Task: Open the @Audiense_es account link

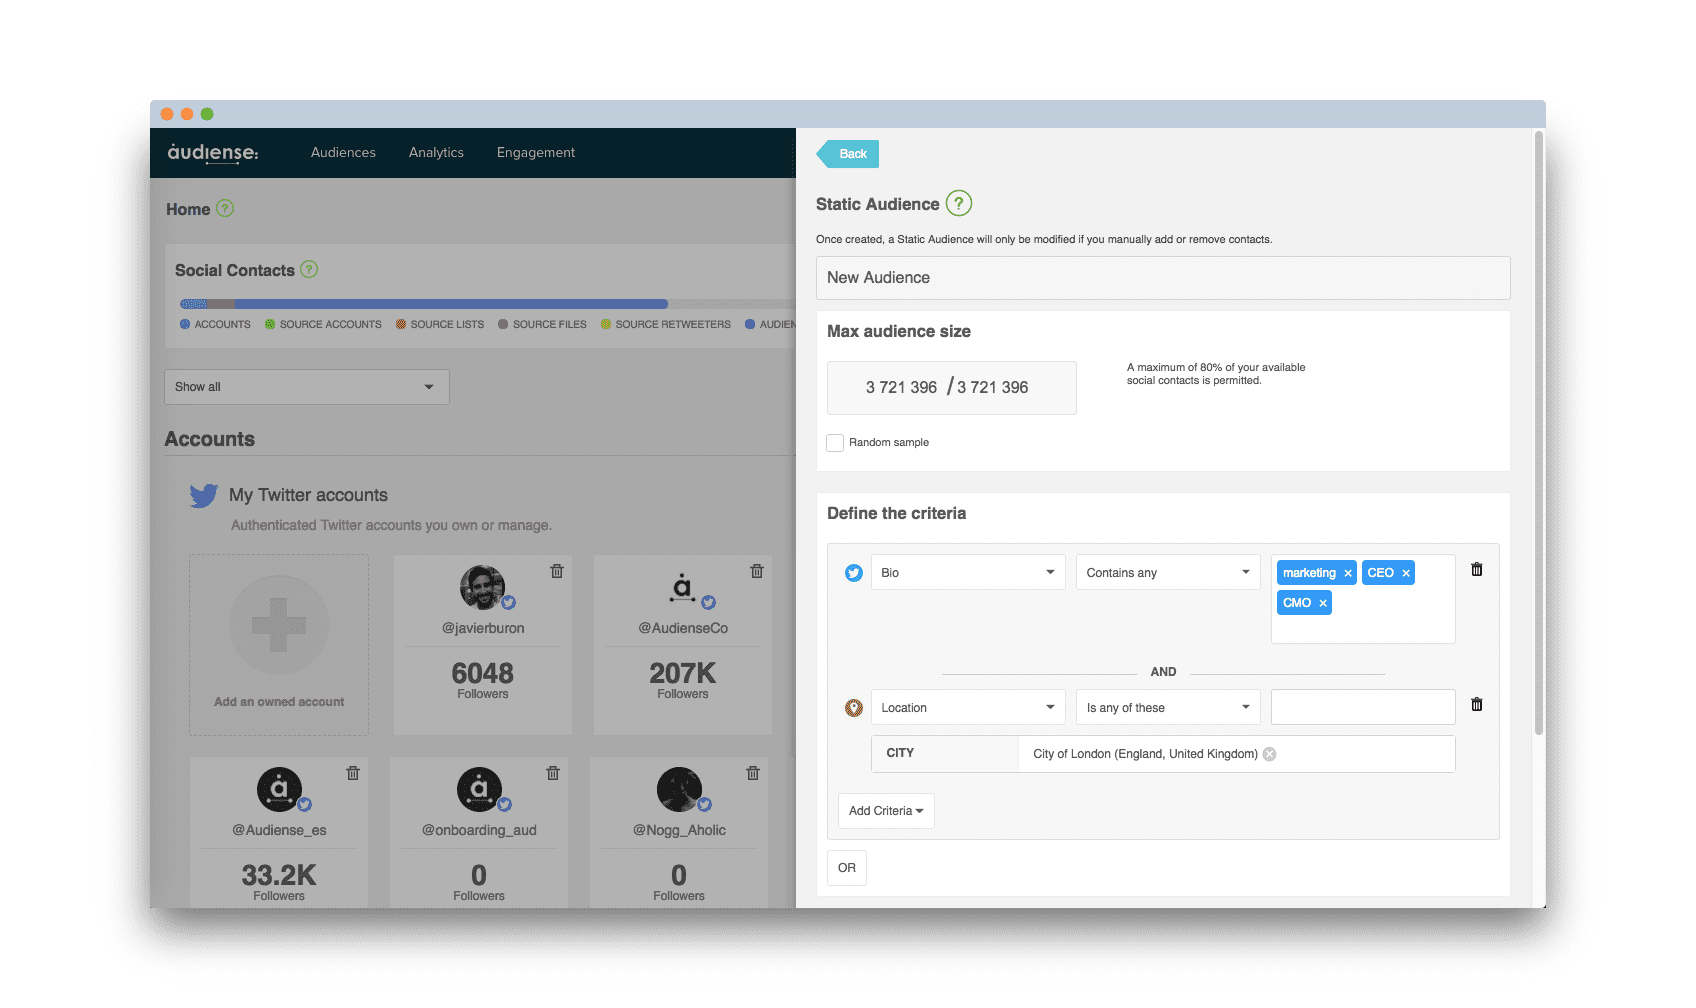Action: [x=280, y=830]
